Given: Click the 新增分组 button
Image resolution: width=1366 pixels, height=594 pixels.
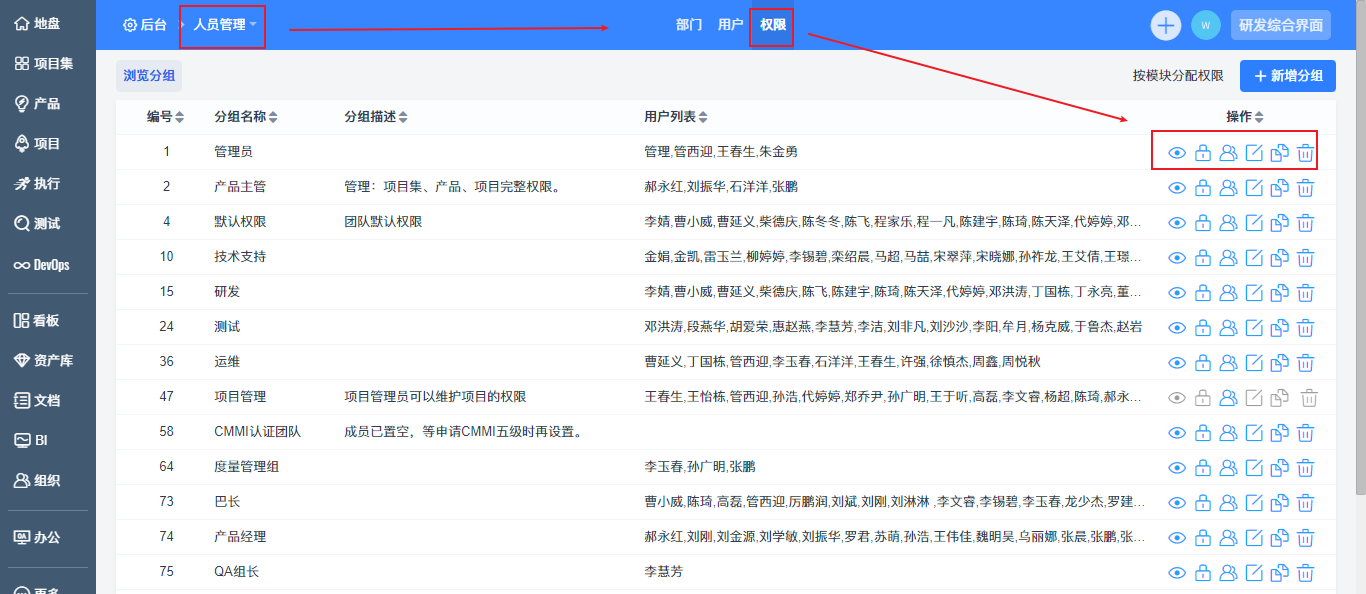Looking at the screenshot, I should 1287,76.
